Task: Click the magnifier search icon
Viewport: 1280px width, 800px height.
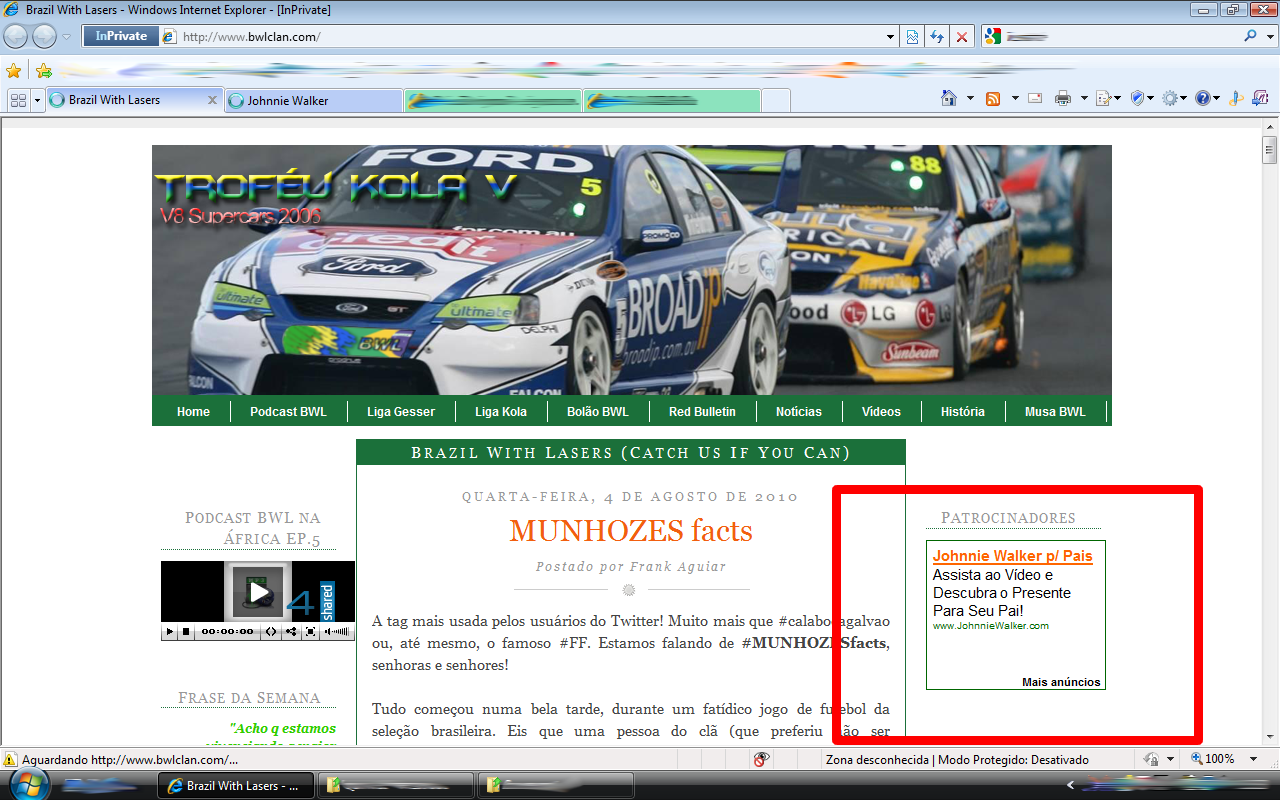Action: pos(1250,36)
